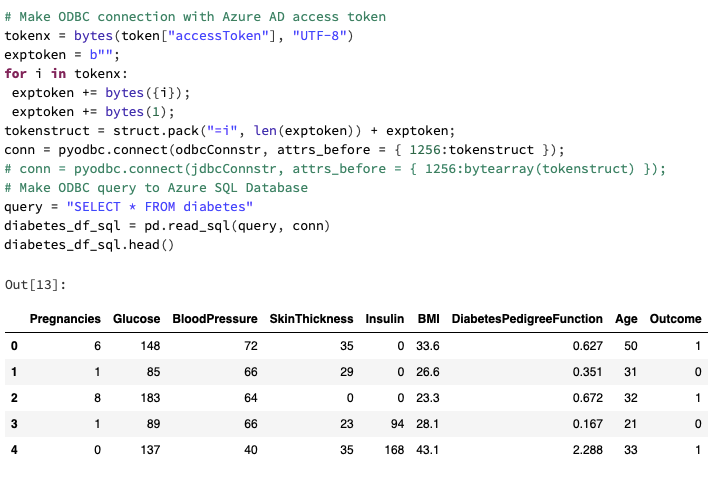Click the SkinThickness column header
Viewport: 726px width, 479px height.
point(311,319)
